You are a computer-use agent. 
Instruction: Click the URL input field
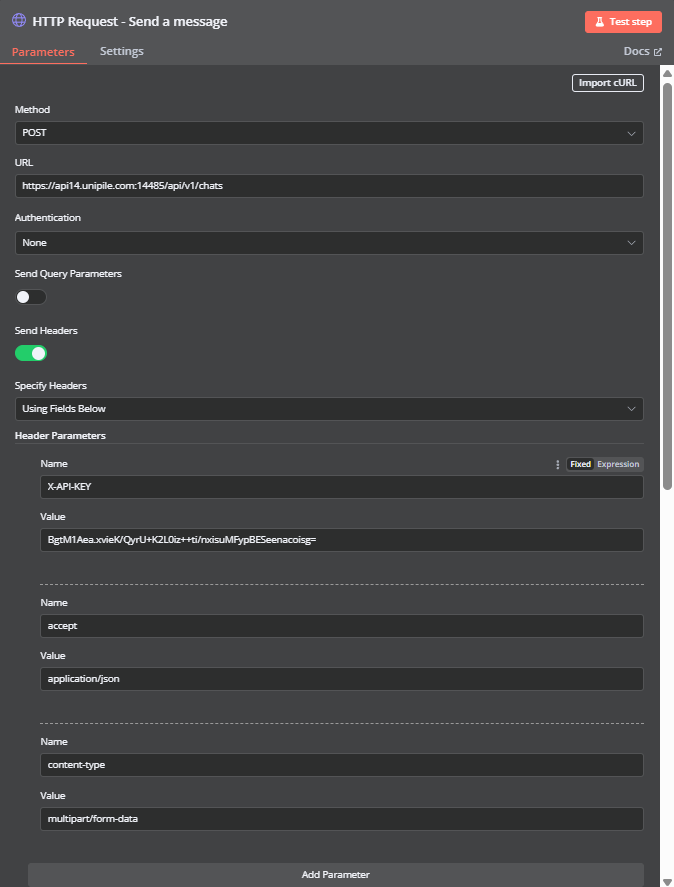coord(329,186)
